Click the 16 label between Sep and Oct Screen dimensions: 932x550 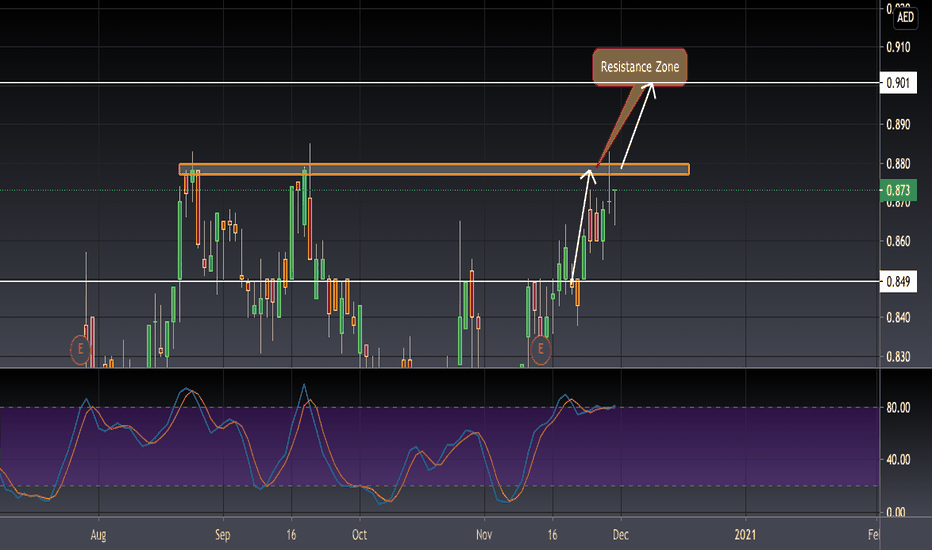291,535
